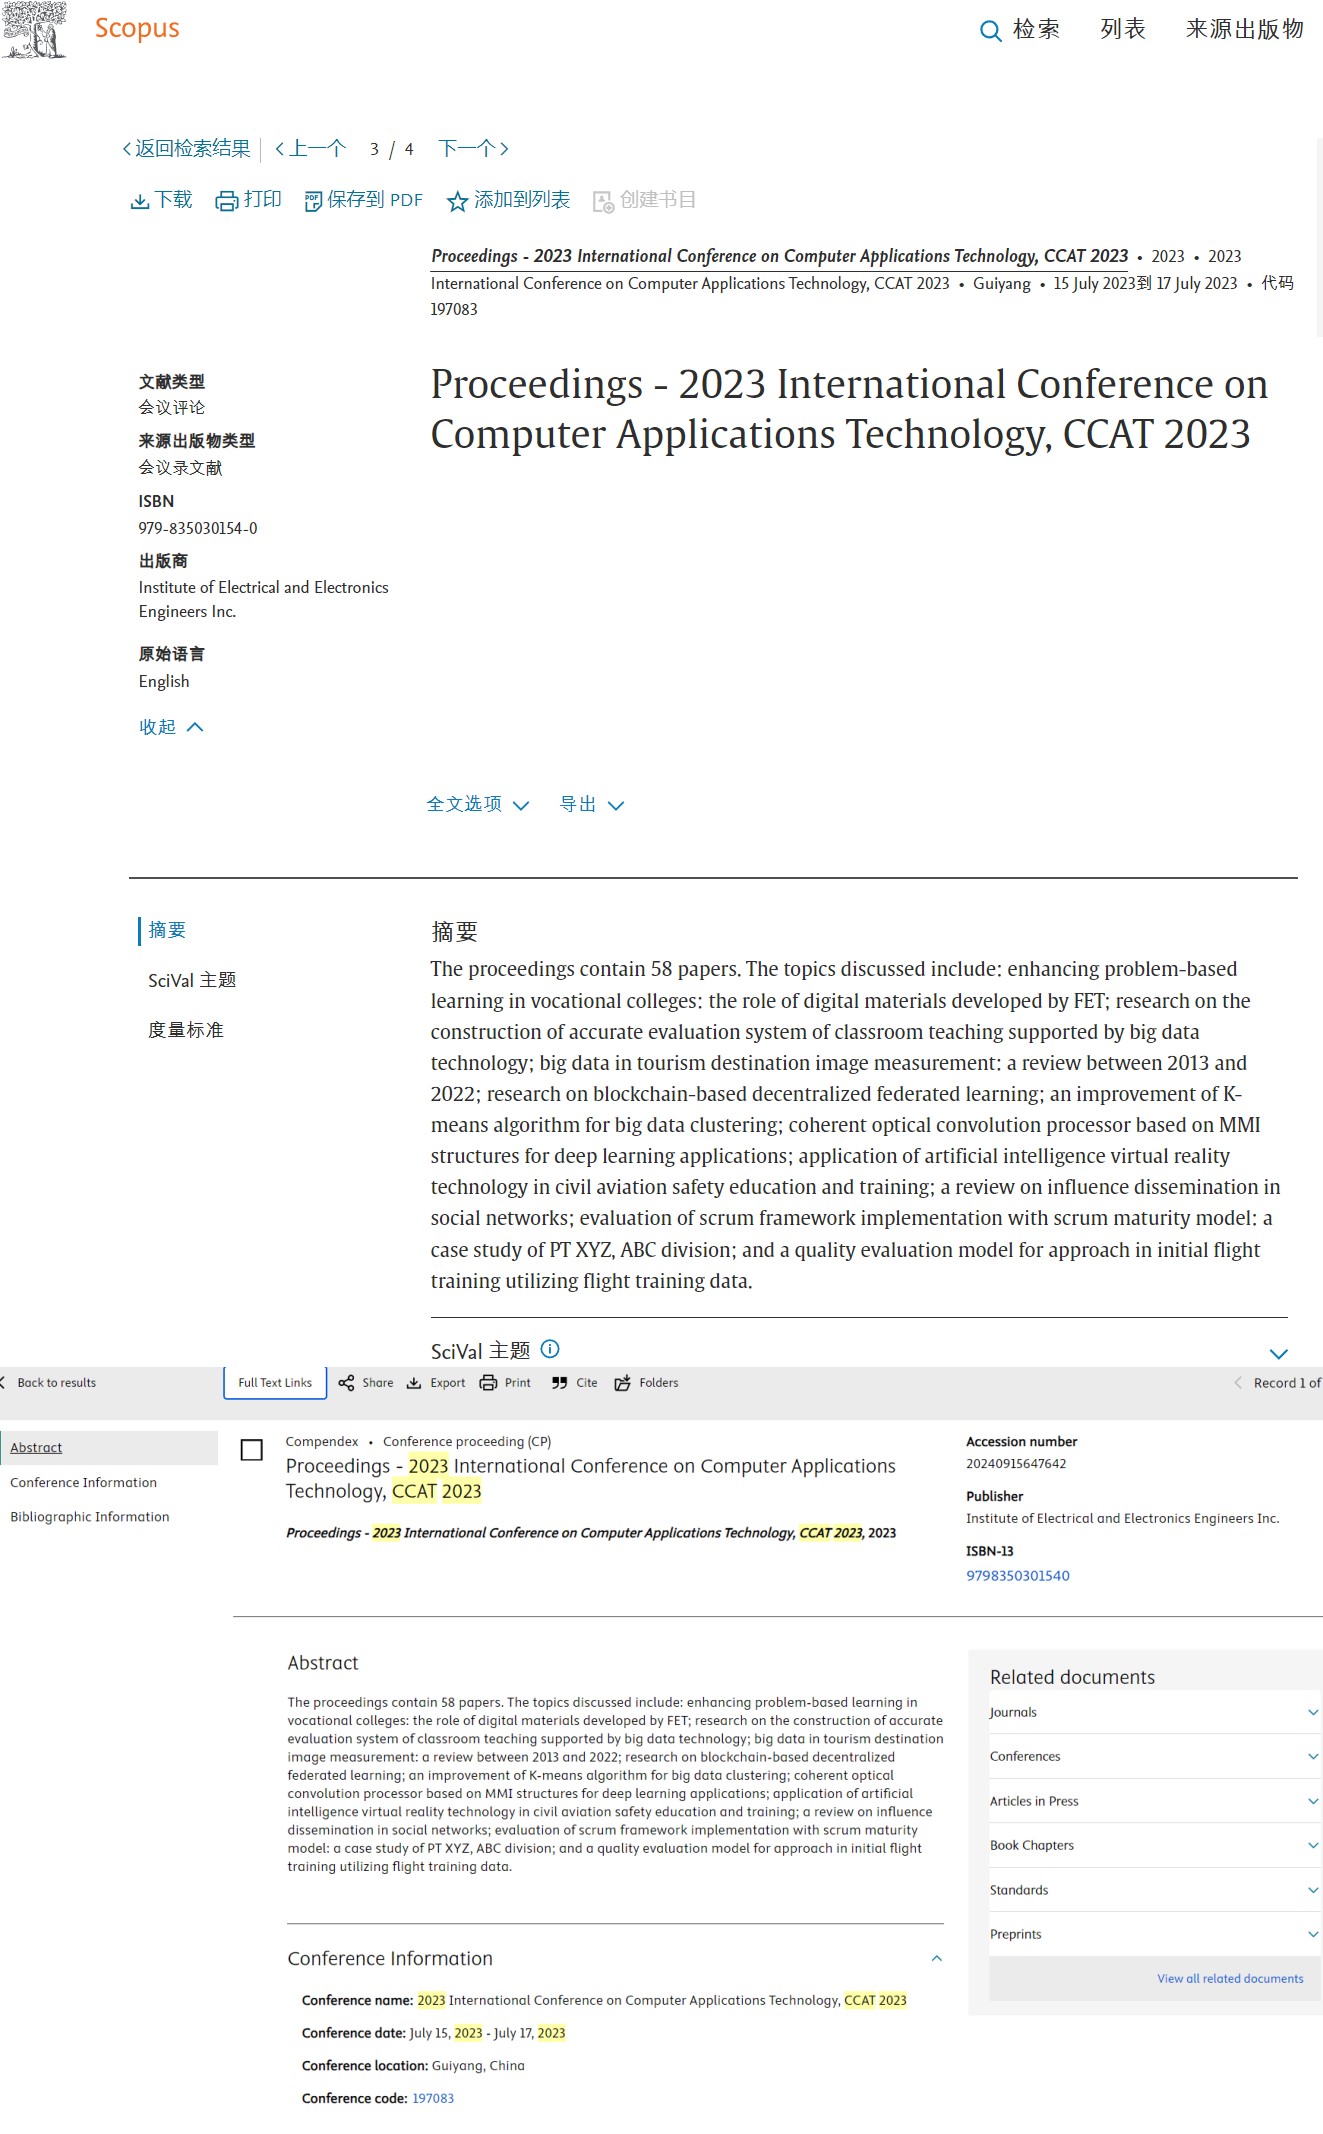Click the Scopus wordmark

[x=137, y=28]
